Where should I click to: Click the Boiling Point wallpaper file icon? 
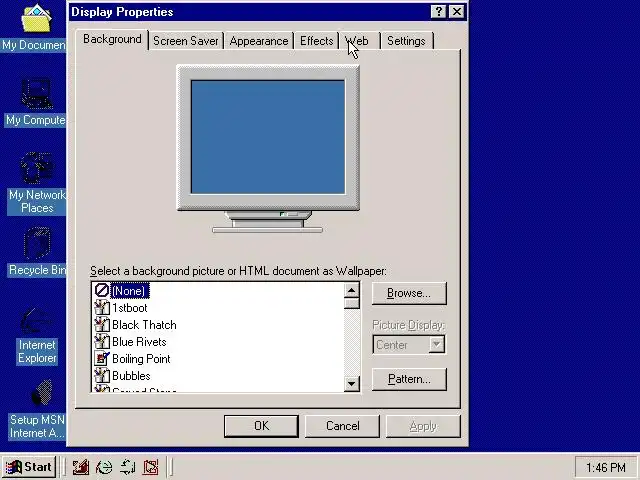[102, 358]
